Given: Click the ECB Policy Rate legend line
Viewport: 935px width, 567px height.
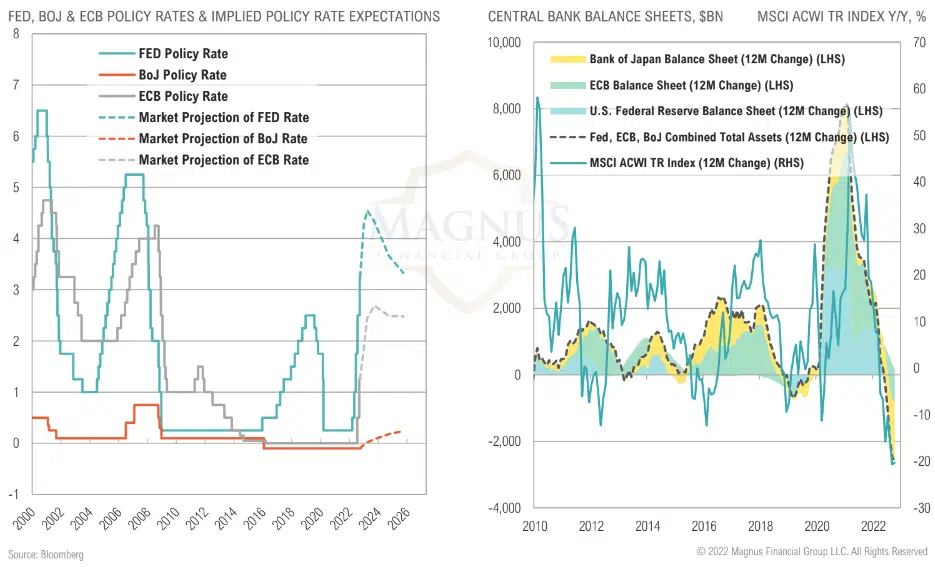Looking at the screenshot, I should (x=115, y=97).
